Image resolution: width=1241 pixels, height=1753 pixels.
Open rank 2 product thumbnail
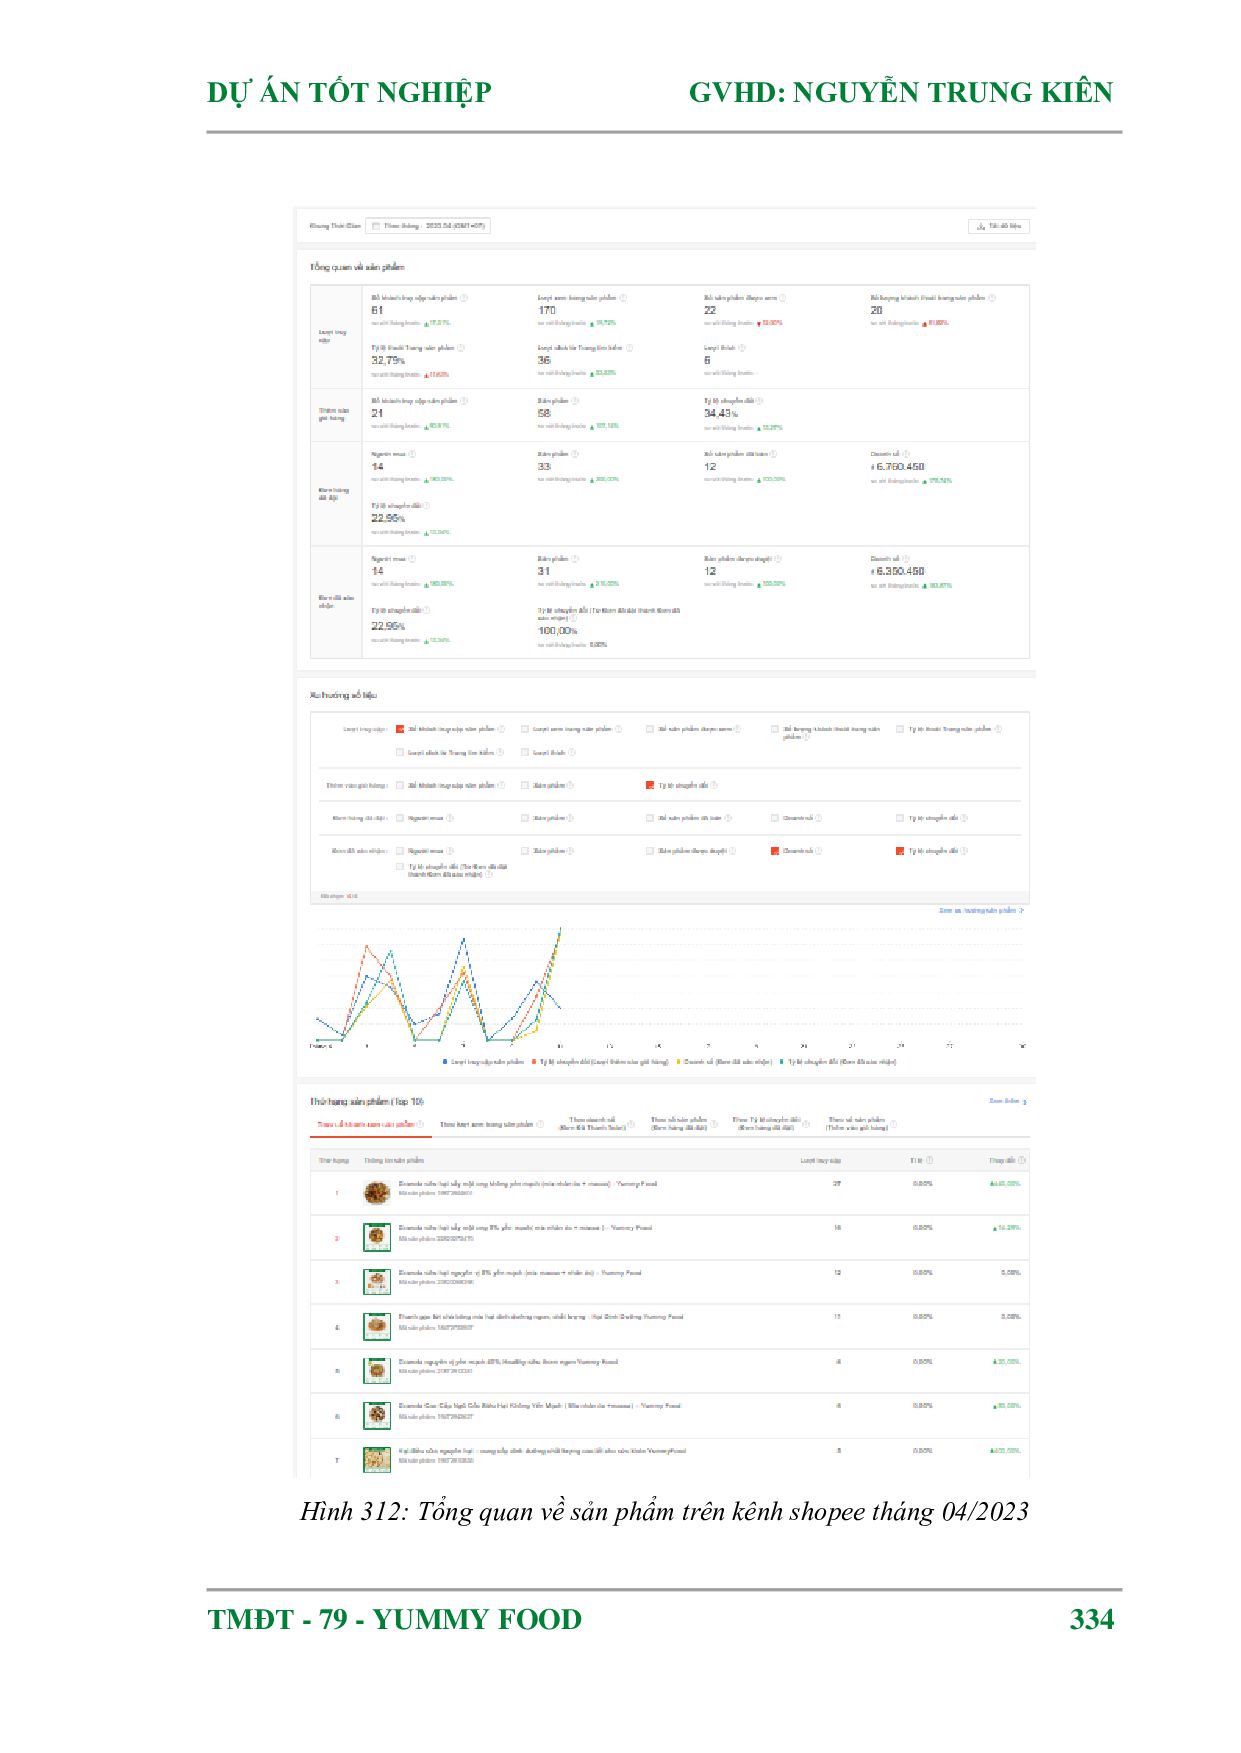pos(377,1237)
